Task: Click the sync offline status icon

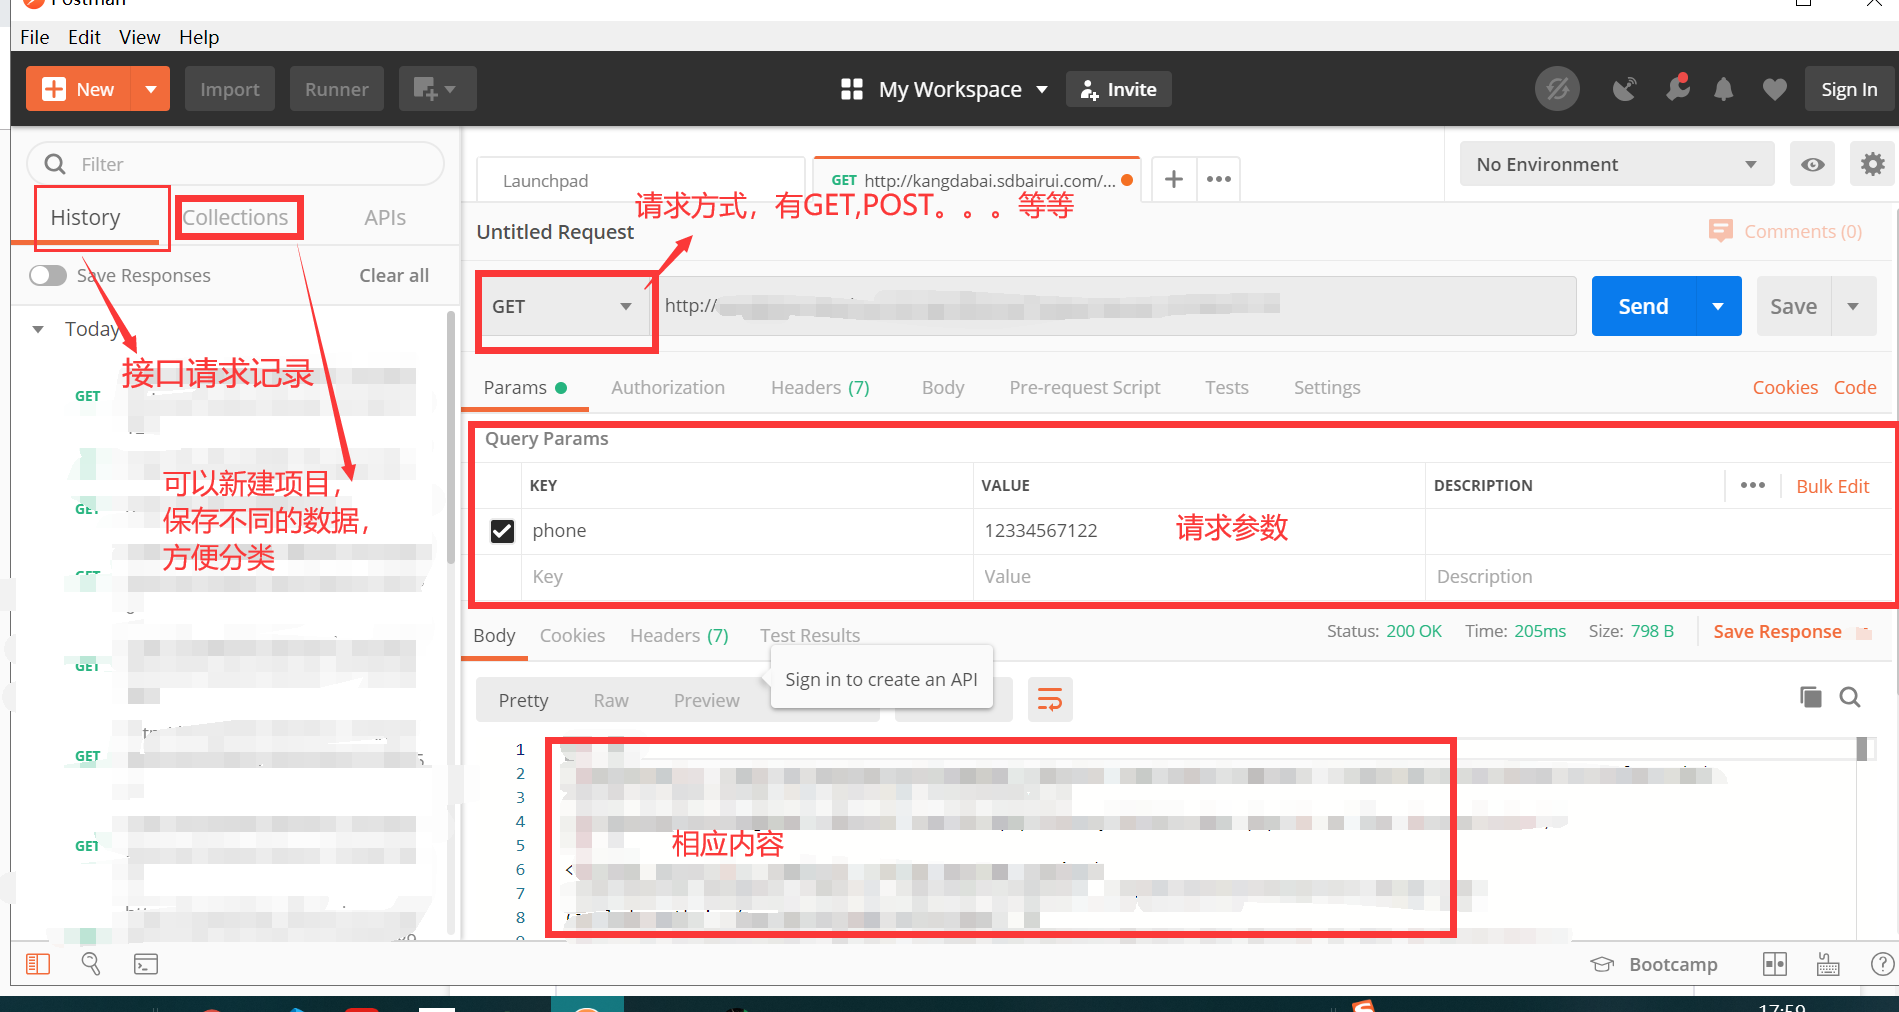Action: pos(1557,89)
